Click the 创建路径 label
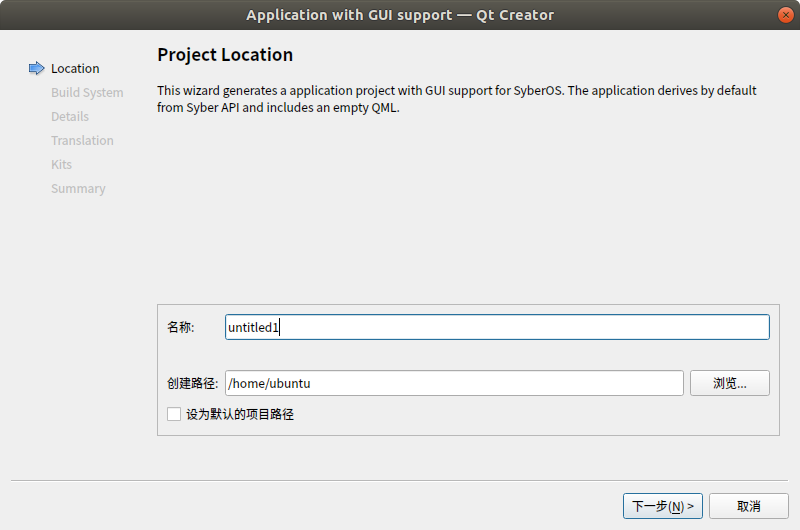This screenshot has width=800, height=530. [x=192, y=383]
